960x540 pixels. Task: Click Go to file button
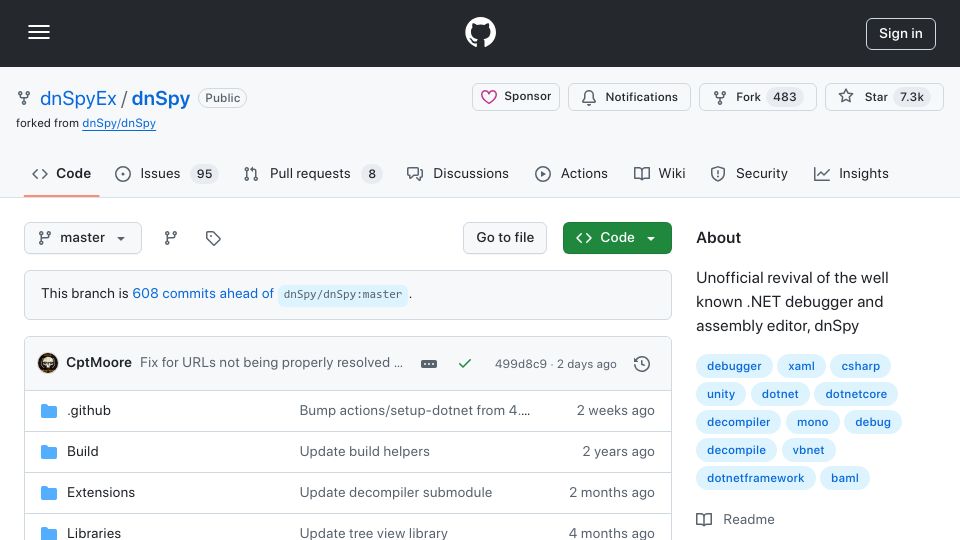[505, 238]
